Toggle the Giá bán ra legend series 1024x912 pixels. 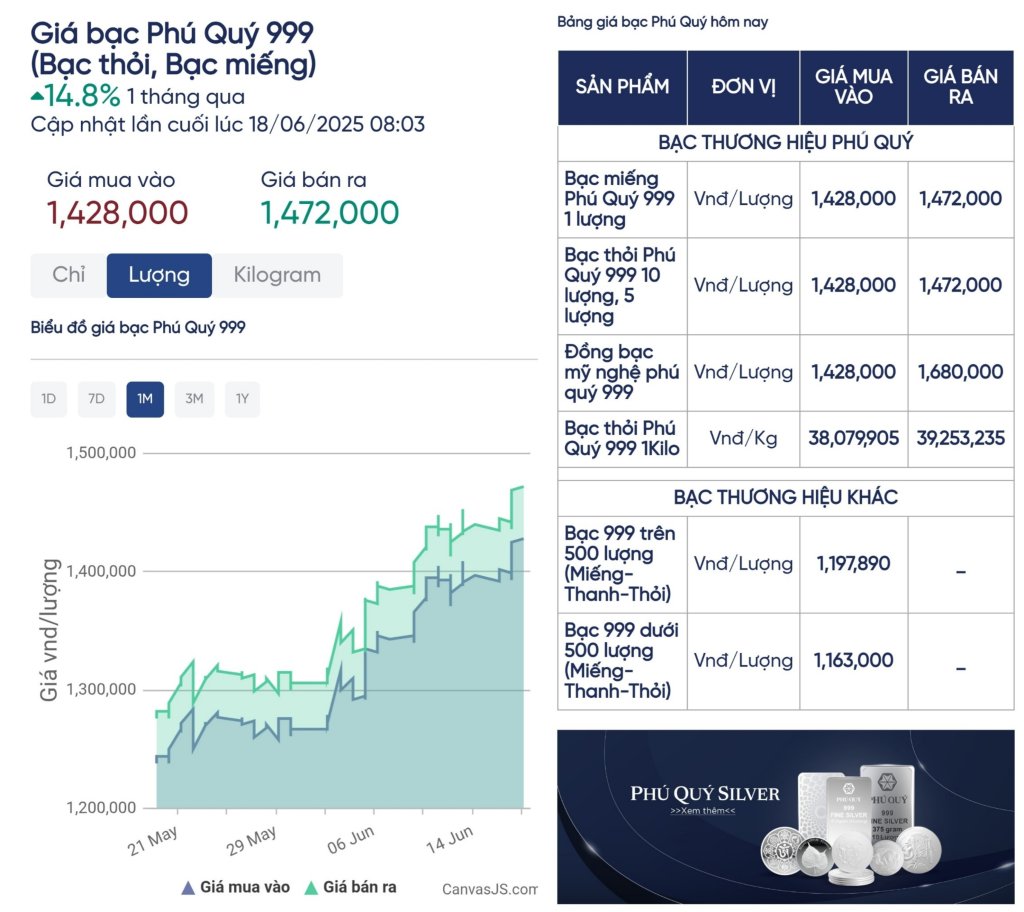click(x=350, y=887)
